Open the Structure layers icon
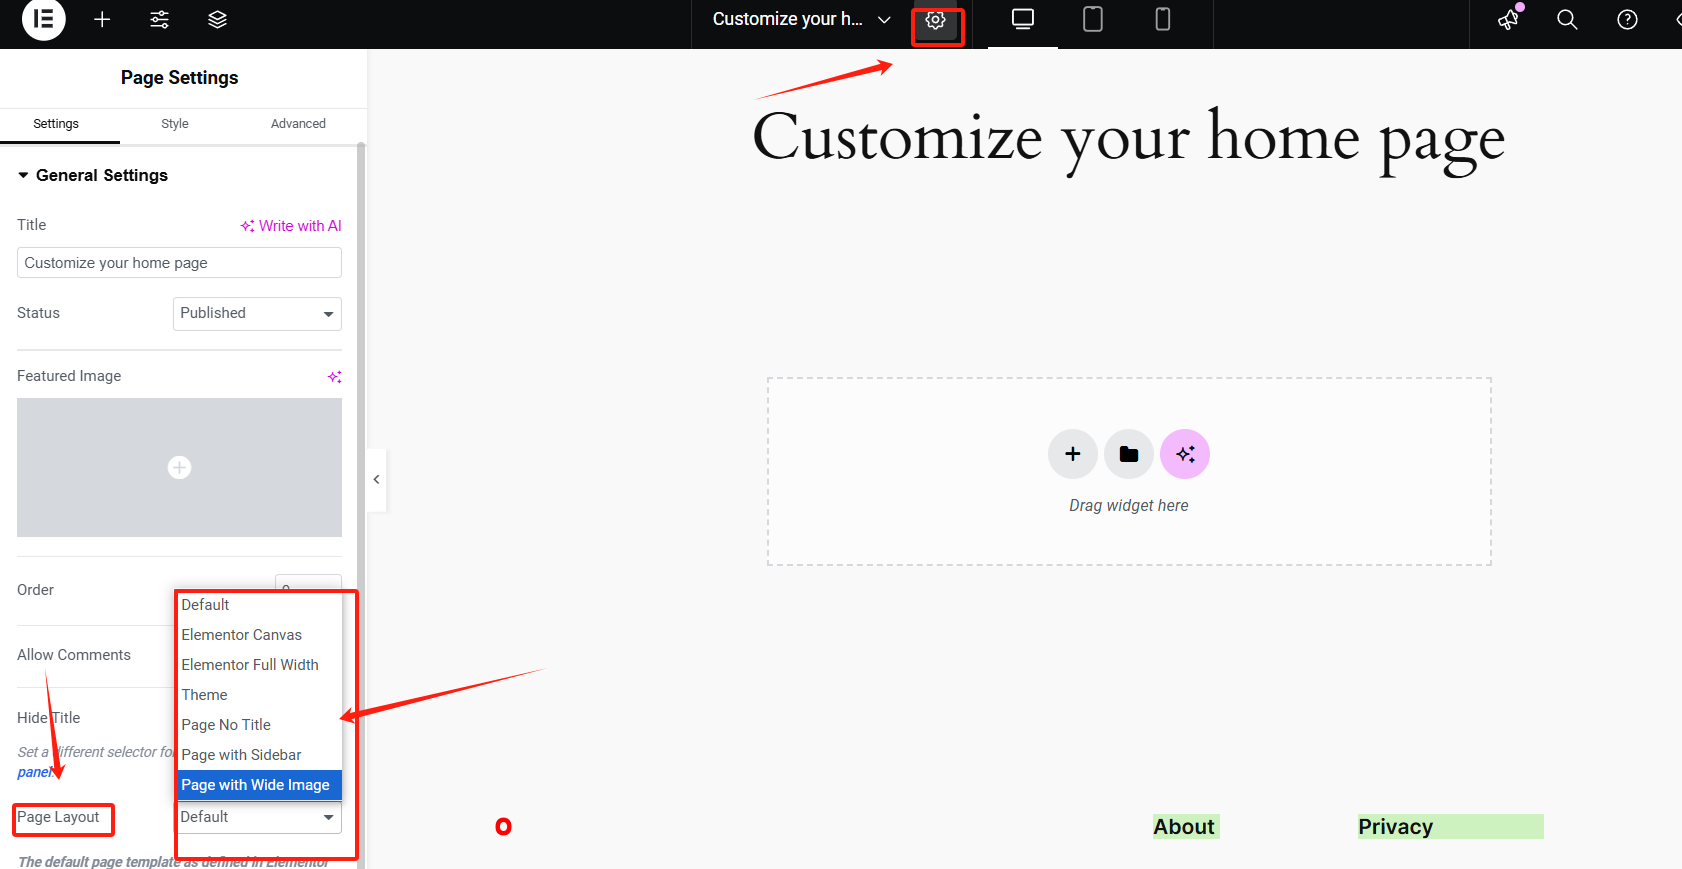 click(x=217, y=20)
